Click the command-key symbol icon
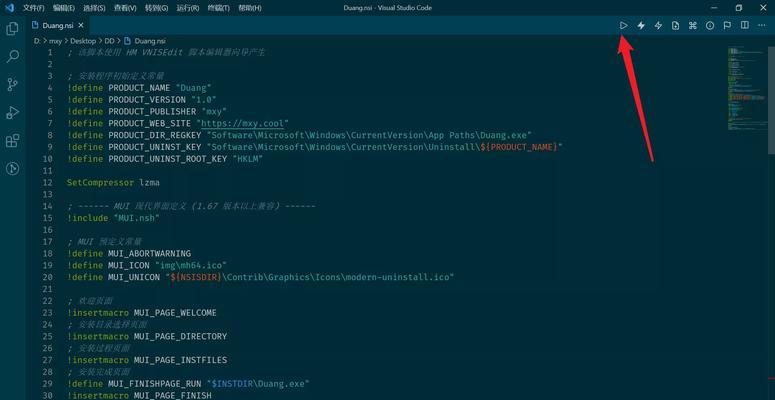 coord(692,26)
